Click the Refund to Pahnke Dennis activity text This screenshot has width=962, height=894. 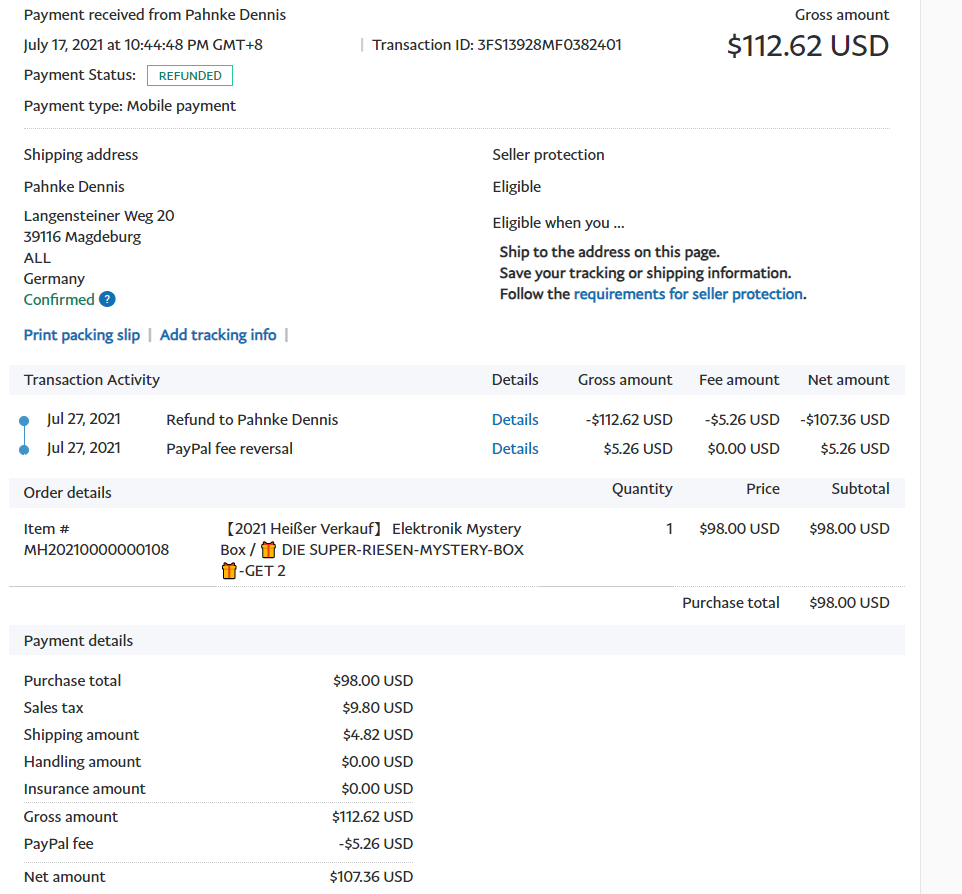point(252,420)
